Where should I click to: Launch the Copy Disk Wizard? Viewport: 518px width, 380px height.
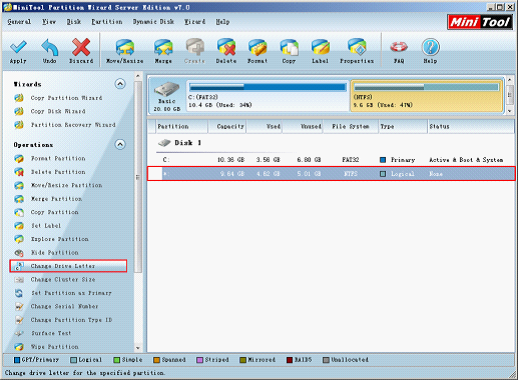tap(58, 111)
